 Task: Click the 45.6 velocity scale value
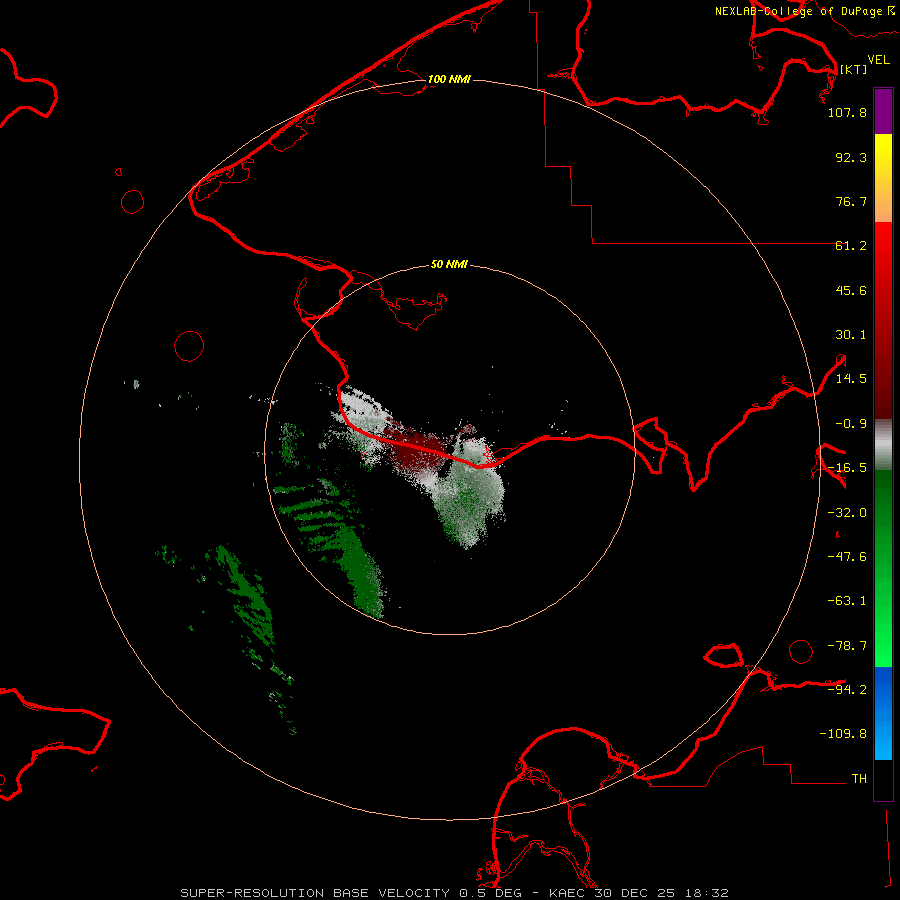tap(851, 290)
